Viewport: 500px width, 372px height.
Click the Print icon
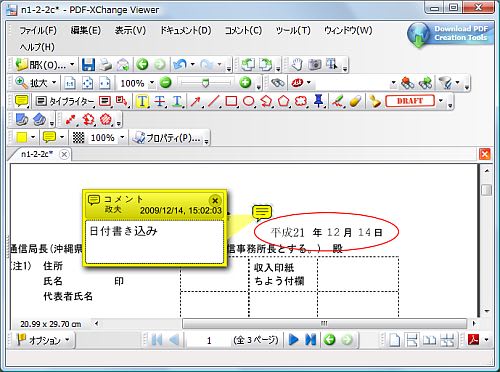(106, 65)
